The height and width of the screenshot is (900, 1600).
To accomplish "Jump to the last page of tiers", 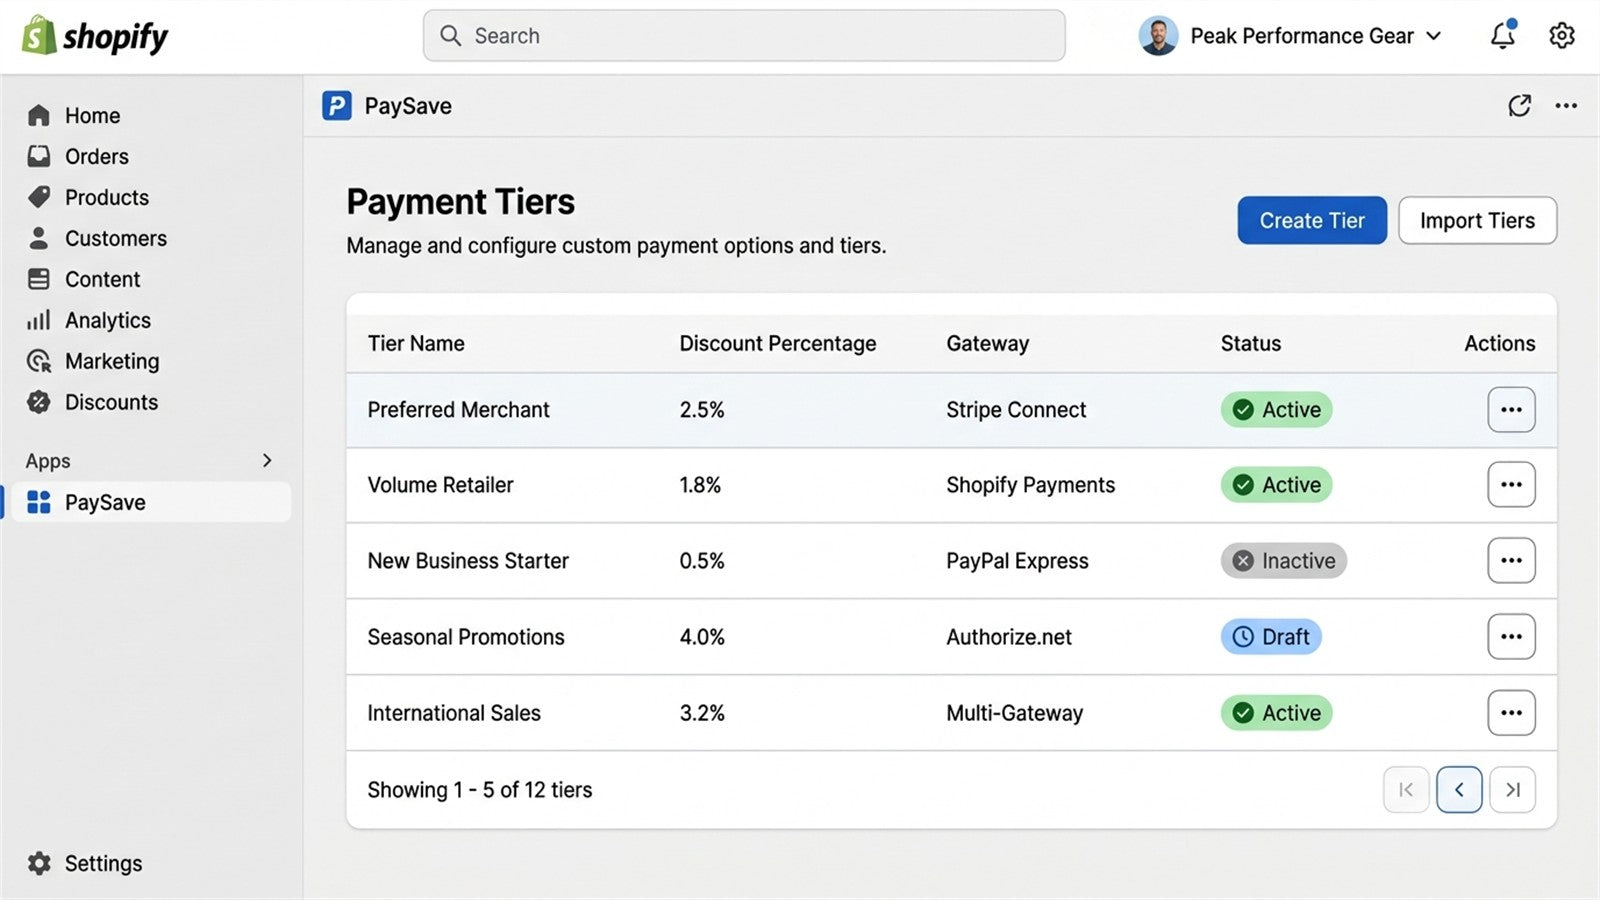I will 1512,789.
